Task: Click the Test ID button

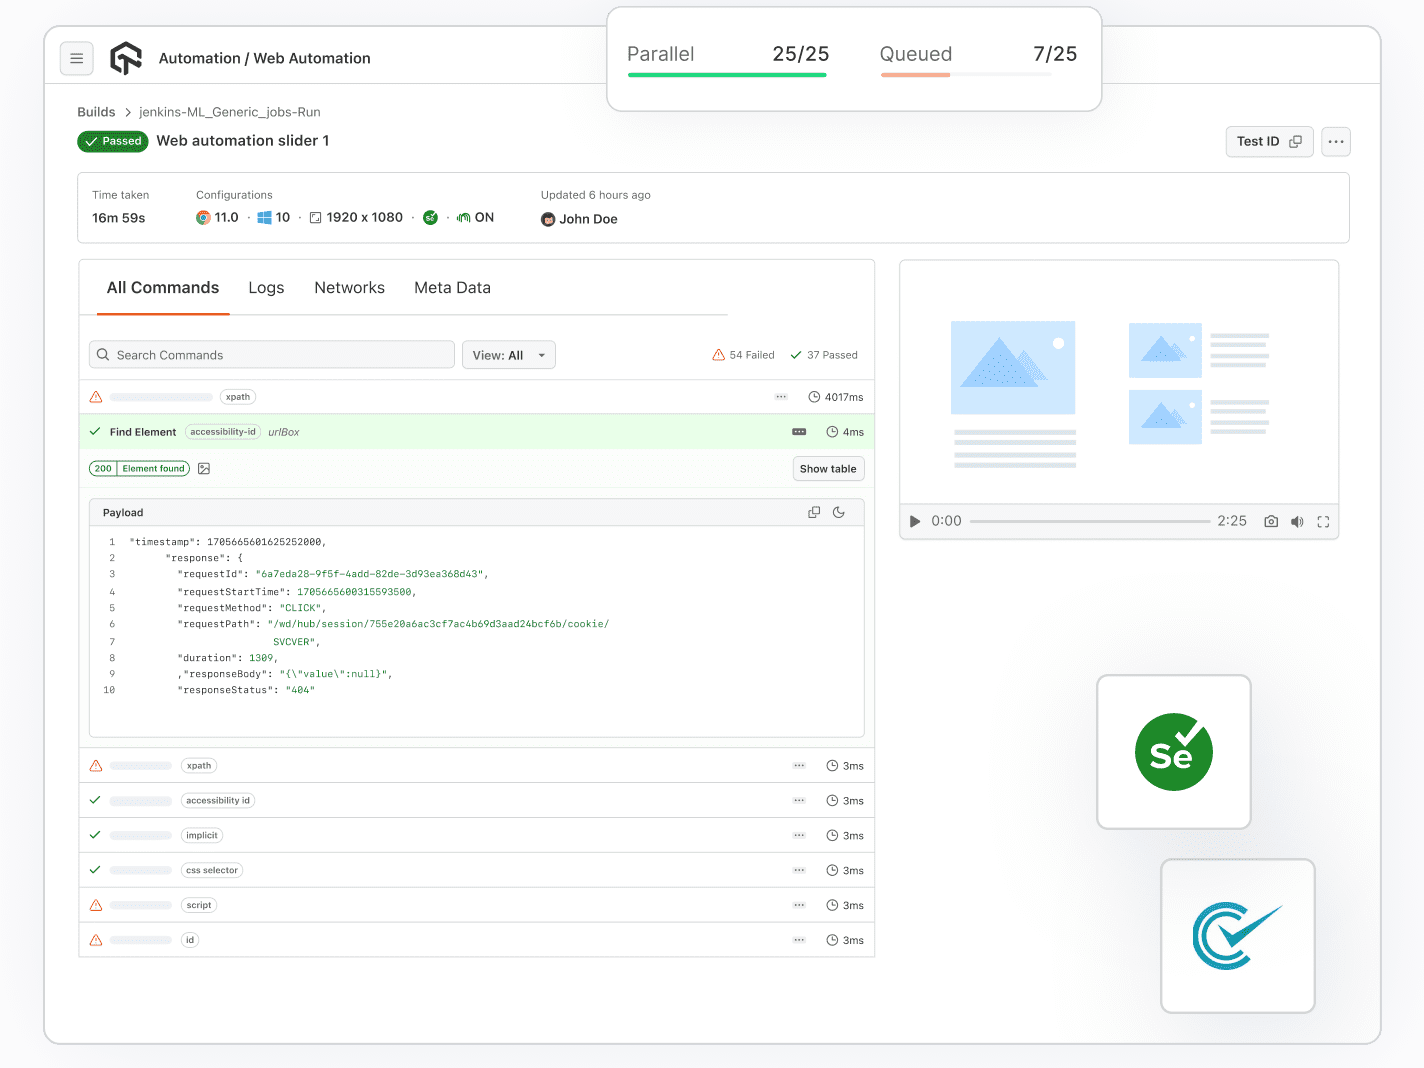Action: point(1268,142)
